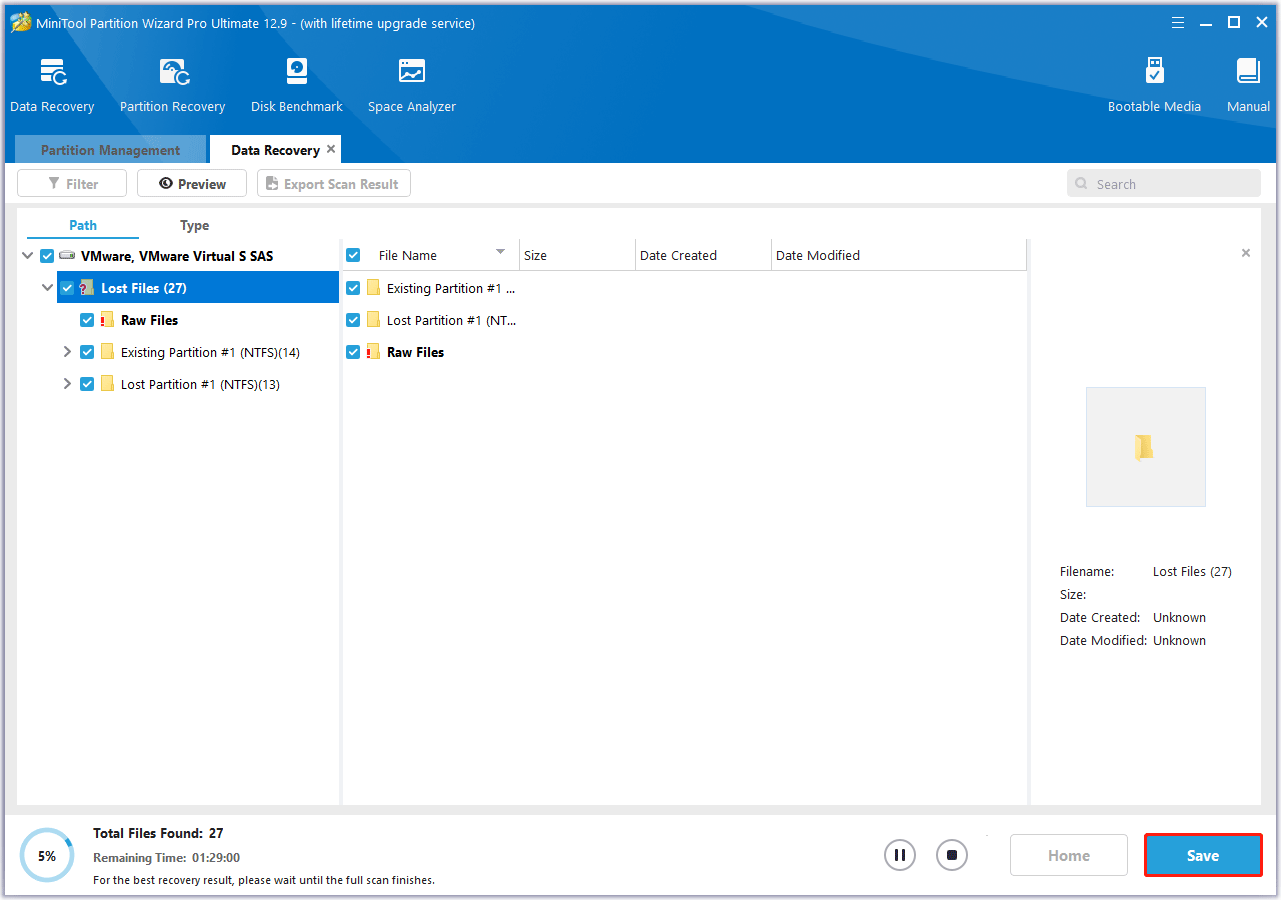Expand Existing Partition #1 (NTFS)(14) node
Image resolution: width=1281 pixels, height=900 pixels.
click(x=67, y=352)
